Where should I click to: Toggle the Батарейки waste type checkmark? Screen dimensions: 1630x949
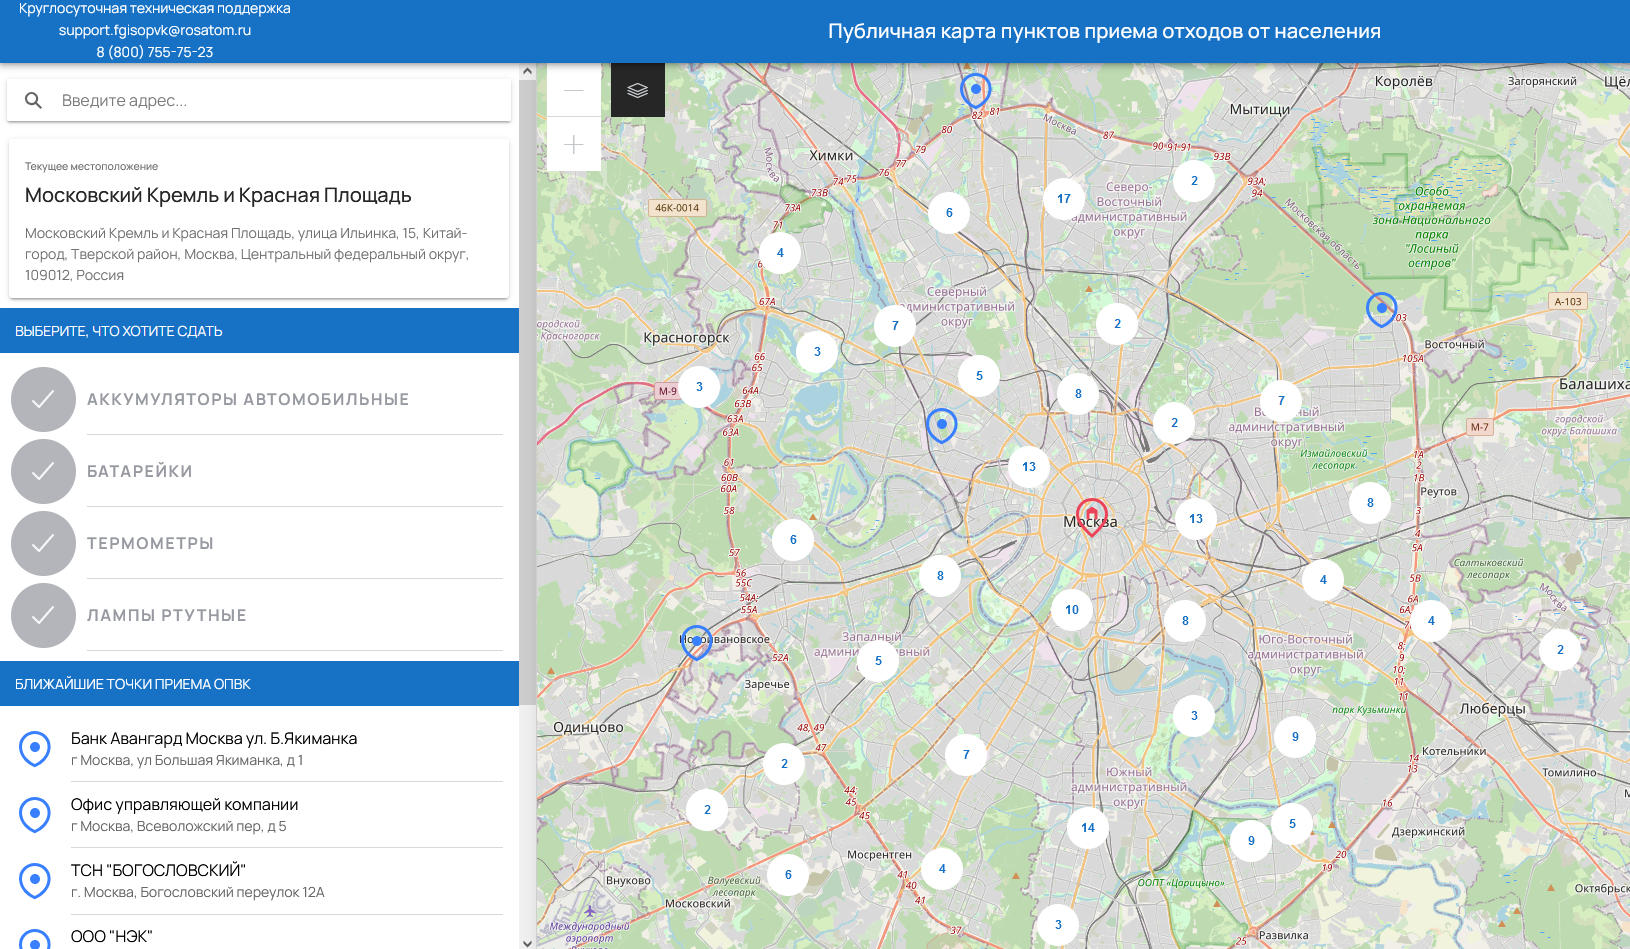tap(43, 472)
